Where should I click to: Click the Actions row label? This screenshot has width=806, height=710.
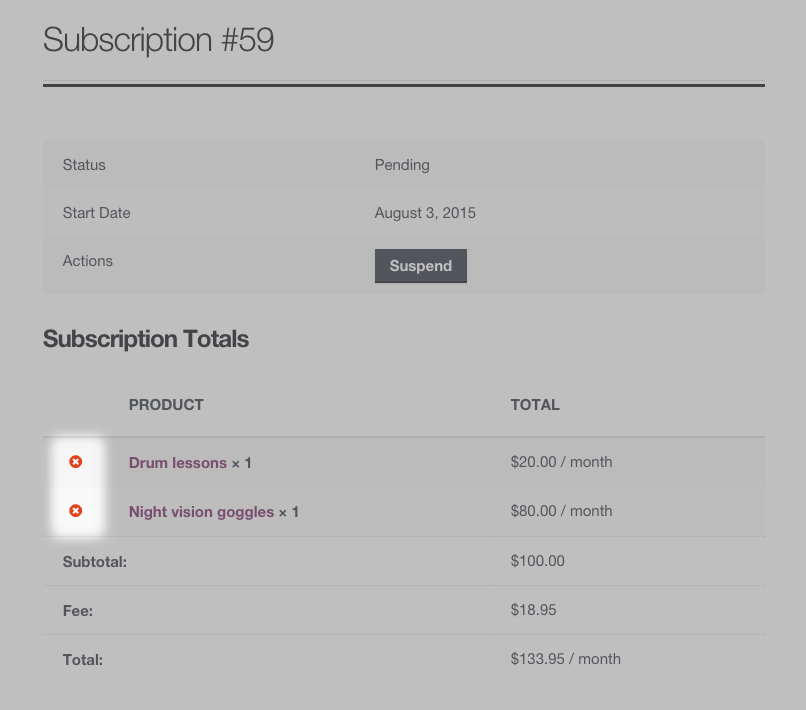[88, 261]
